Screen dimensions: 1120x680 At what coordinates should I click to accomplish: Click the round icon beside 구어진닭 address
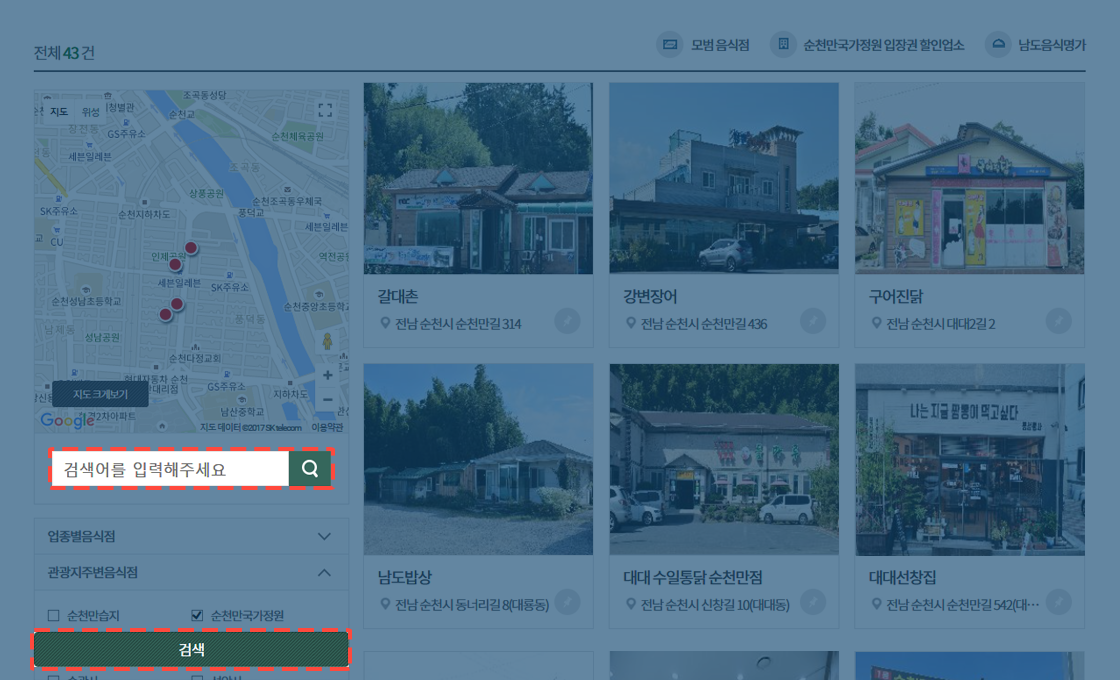pos(1058,321)
